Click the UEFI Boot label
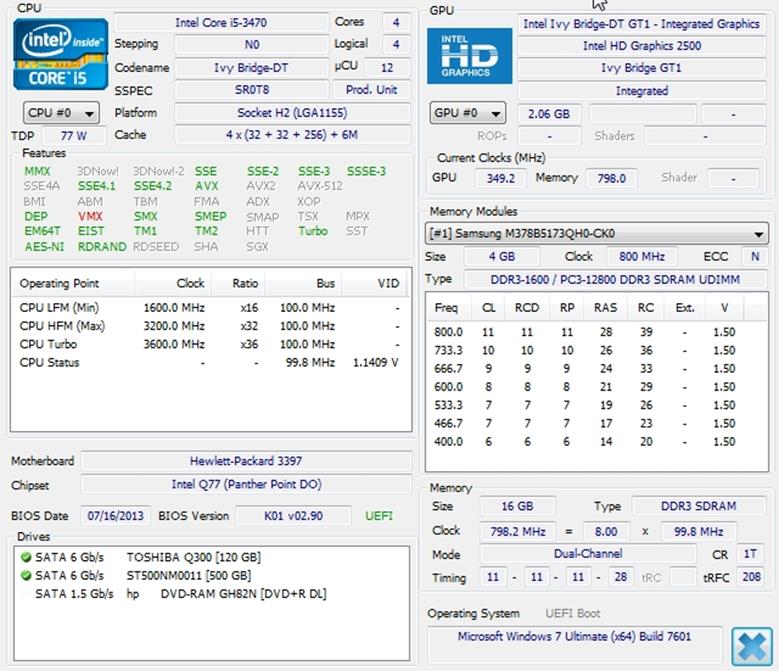 572,614
